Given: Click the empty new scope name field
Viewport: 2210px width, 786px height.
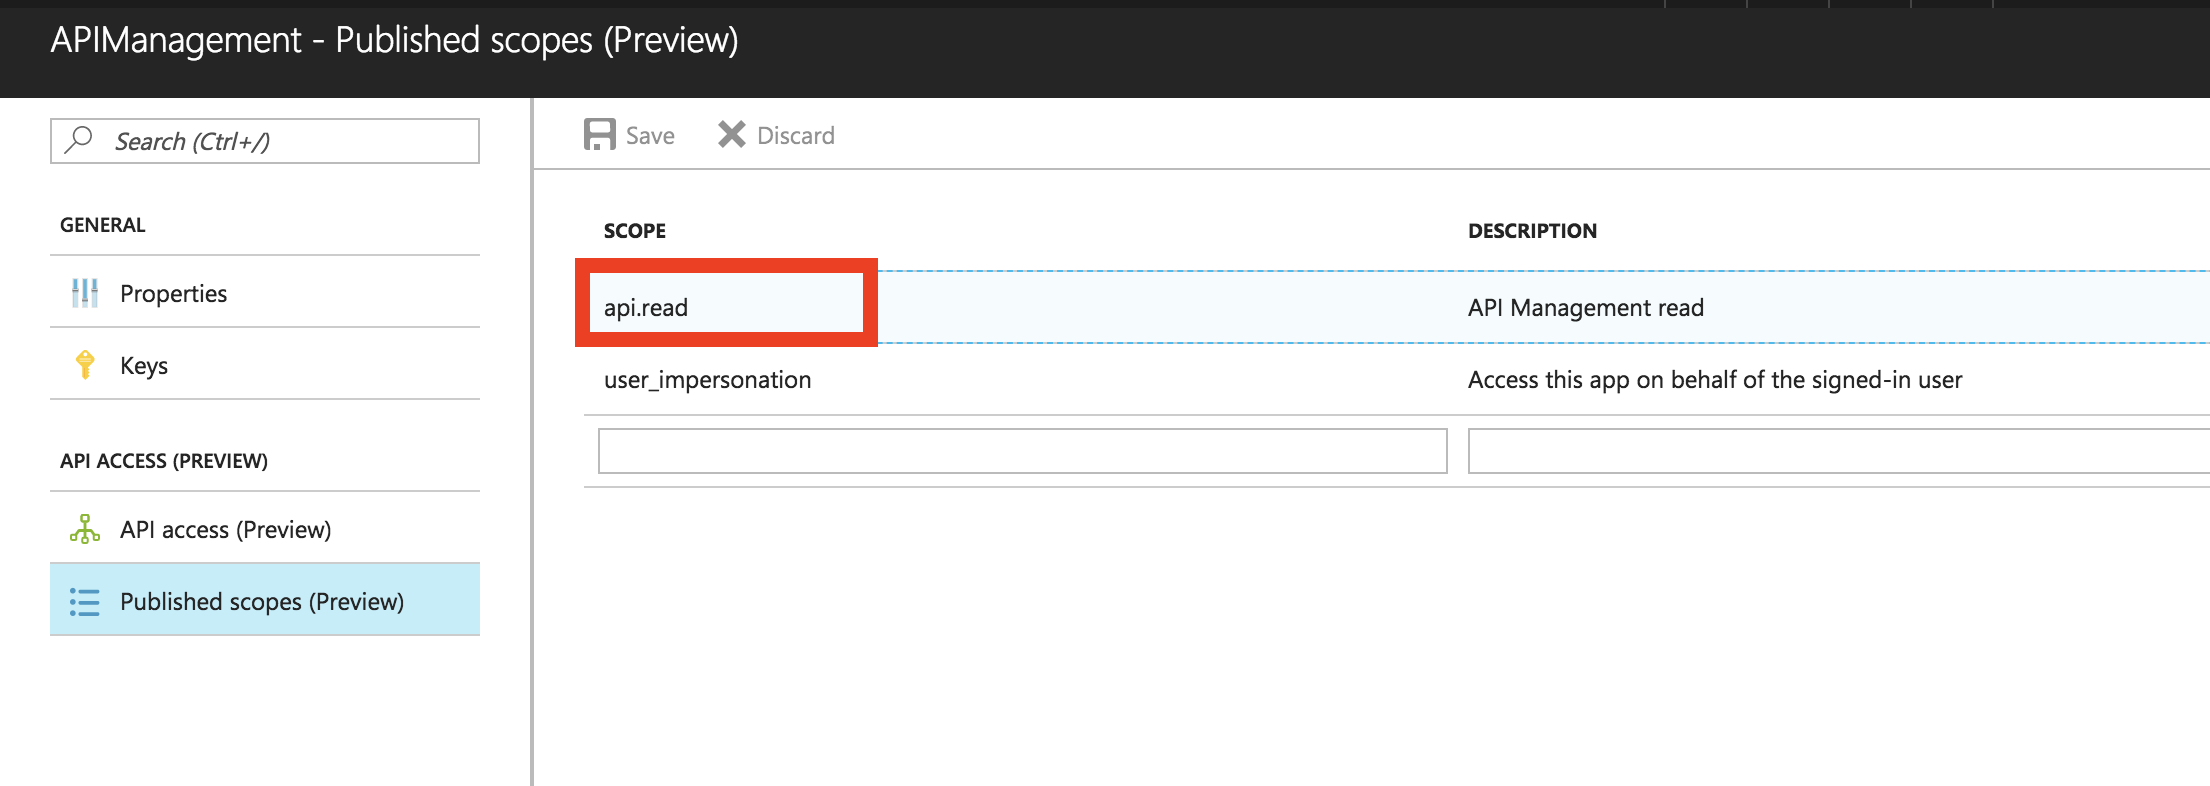Looking at the screenshot, I should (x=1023, y=451).
